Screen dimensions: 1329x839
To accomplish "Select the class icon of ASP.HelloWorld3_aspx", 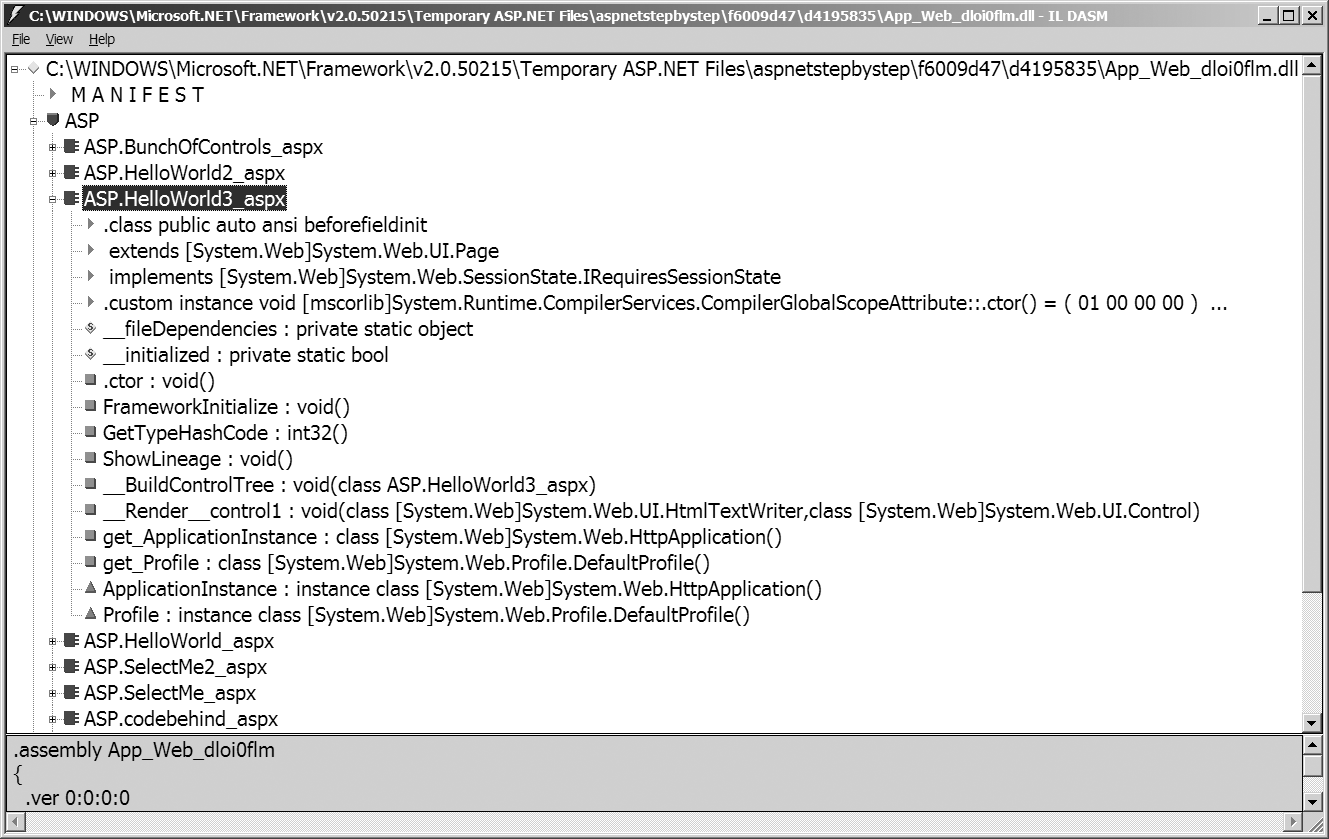I will (x=70, y=199).
